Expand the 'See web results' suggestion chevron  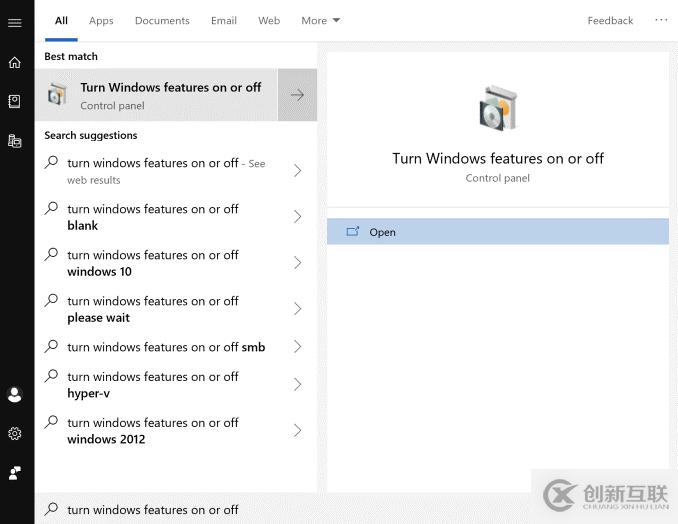(297, 170)
